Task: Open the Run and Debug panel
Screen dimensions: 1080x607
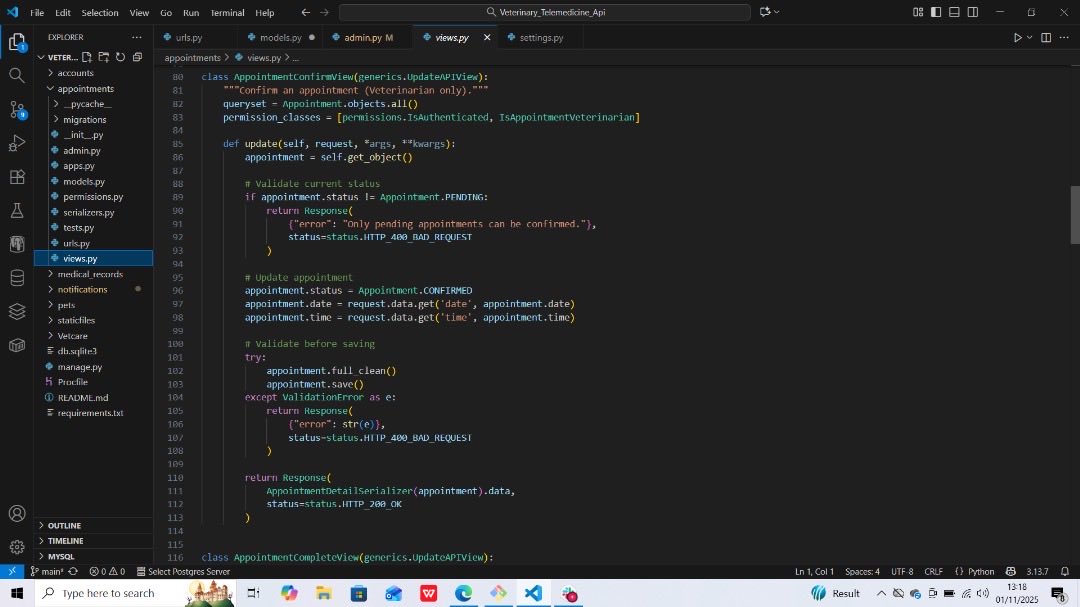Action: [x=17, y=143]
